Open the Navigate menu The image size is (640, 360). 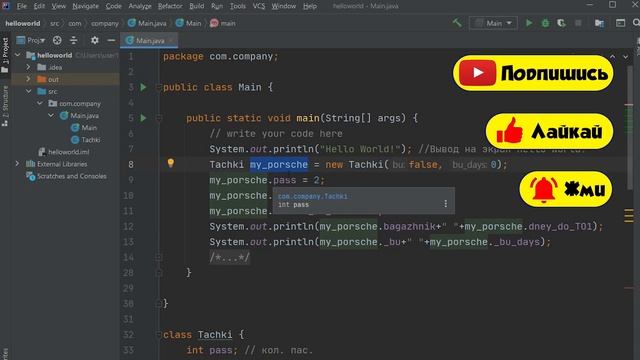pyautogui.click(x=85, y=6)
